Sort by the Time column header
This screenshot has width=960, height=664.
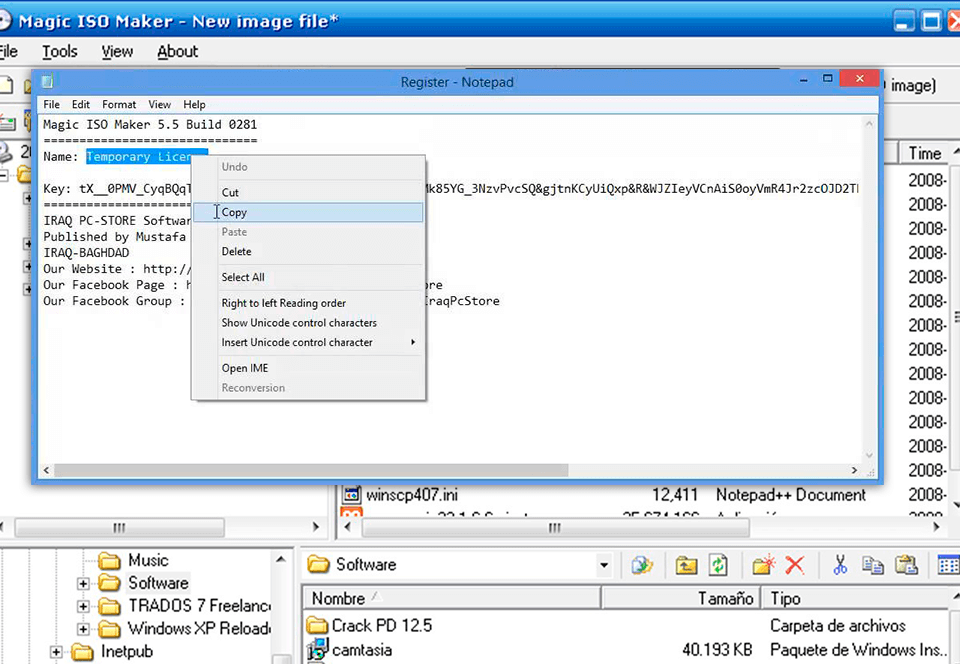tap(924, 153)
